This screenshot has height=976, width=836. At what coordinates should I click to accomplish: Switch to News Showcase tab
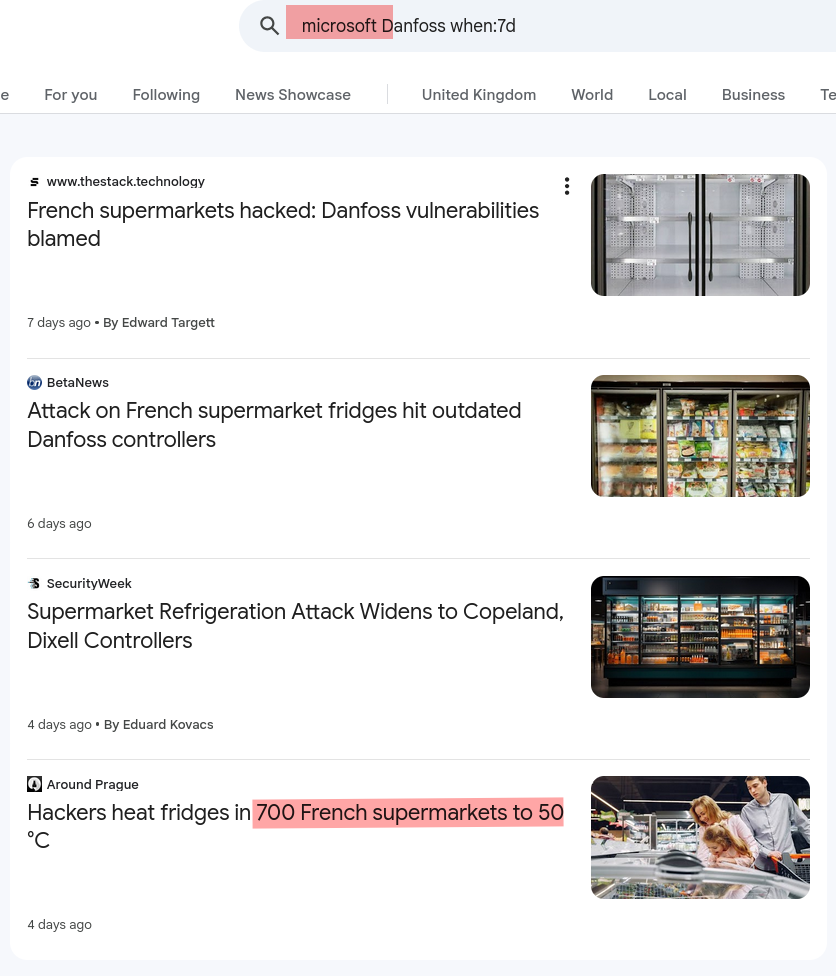[293, 95]
